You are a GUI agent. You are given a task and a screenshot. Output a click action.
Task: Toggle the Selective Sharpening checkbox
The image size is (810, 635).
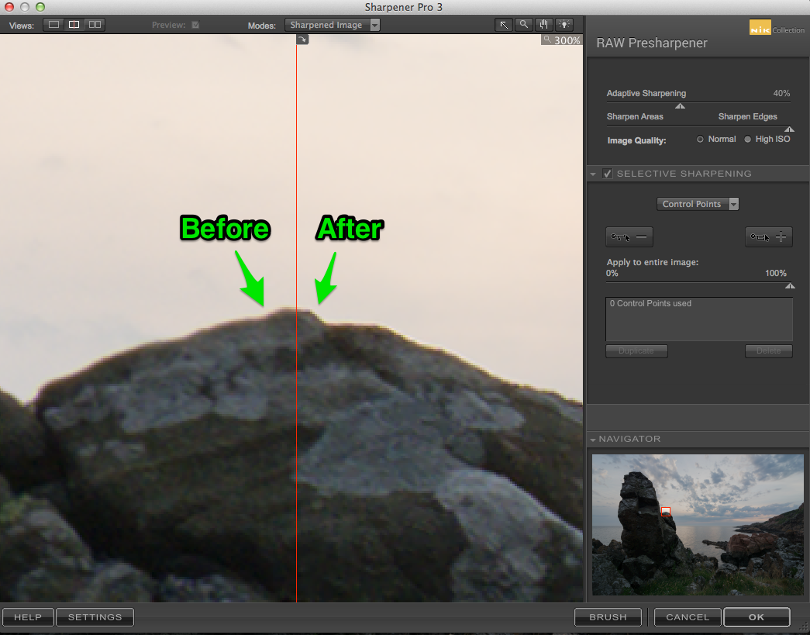click(x=608, y=174)
